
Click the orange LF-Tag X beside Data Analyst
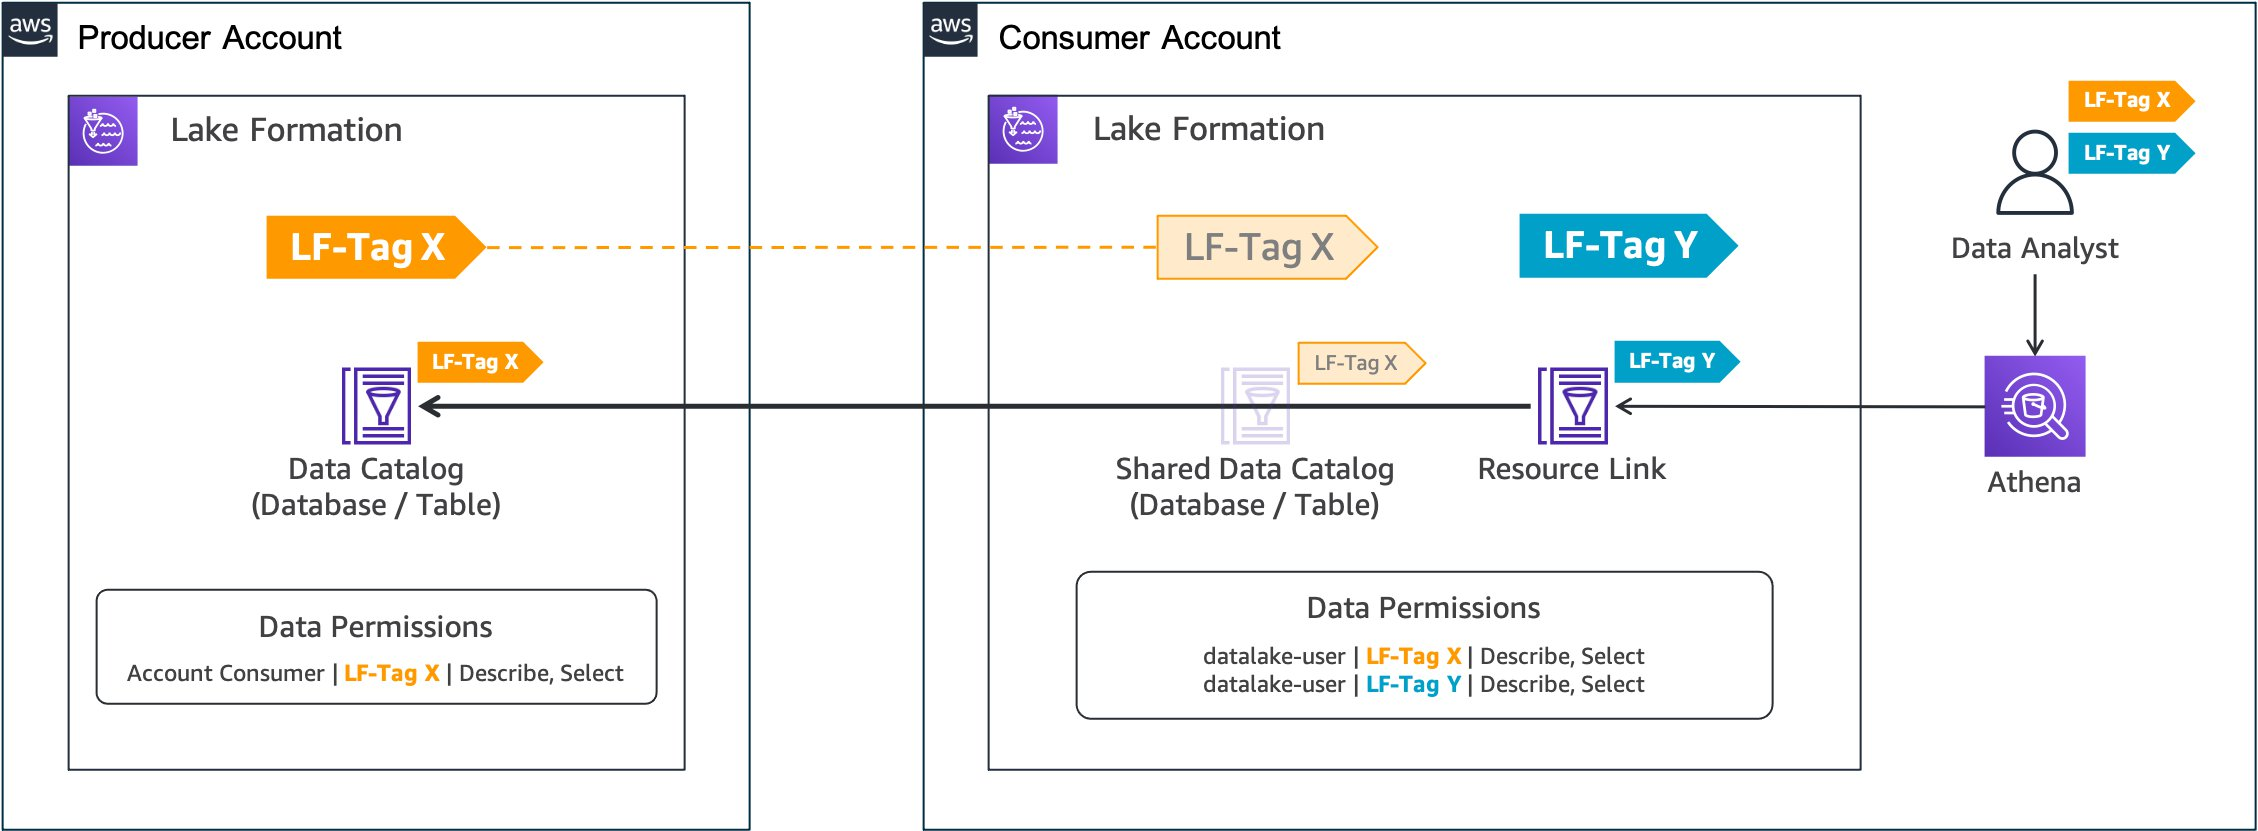click(2131, 100)
